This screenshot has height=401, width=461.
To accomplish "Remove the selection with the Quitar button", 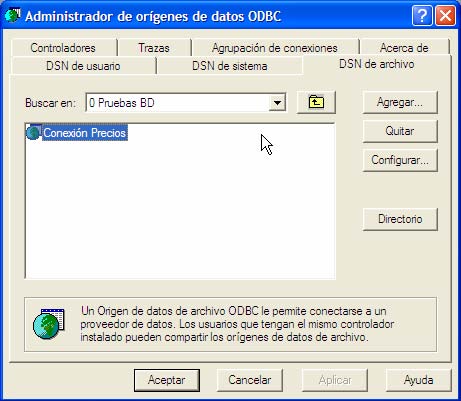I will 400,131.
